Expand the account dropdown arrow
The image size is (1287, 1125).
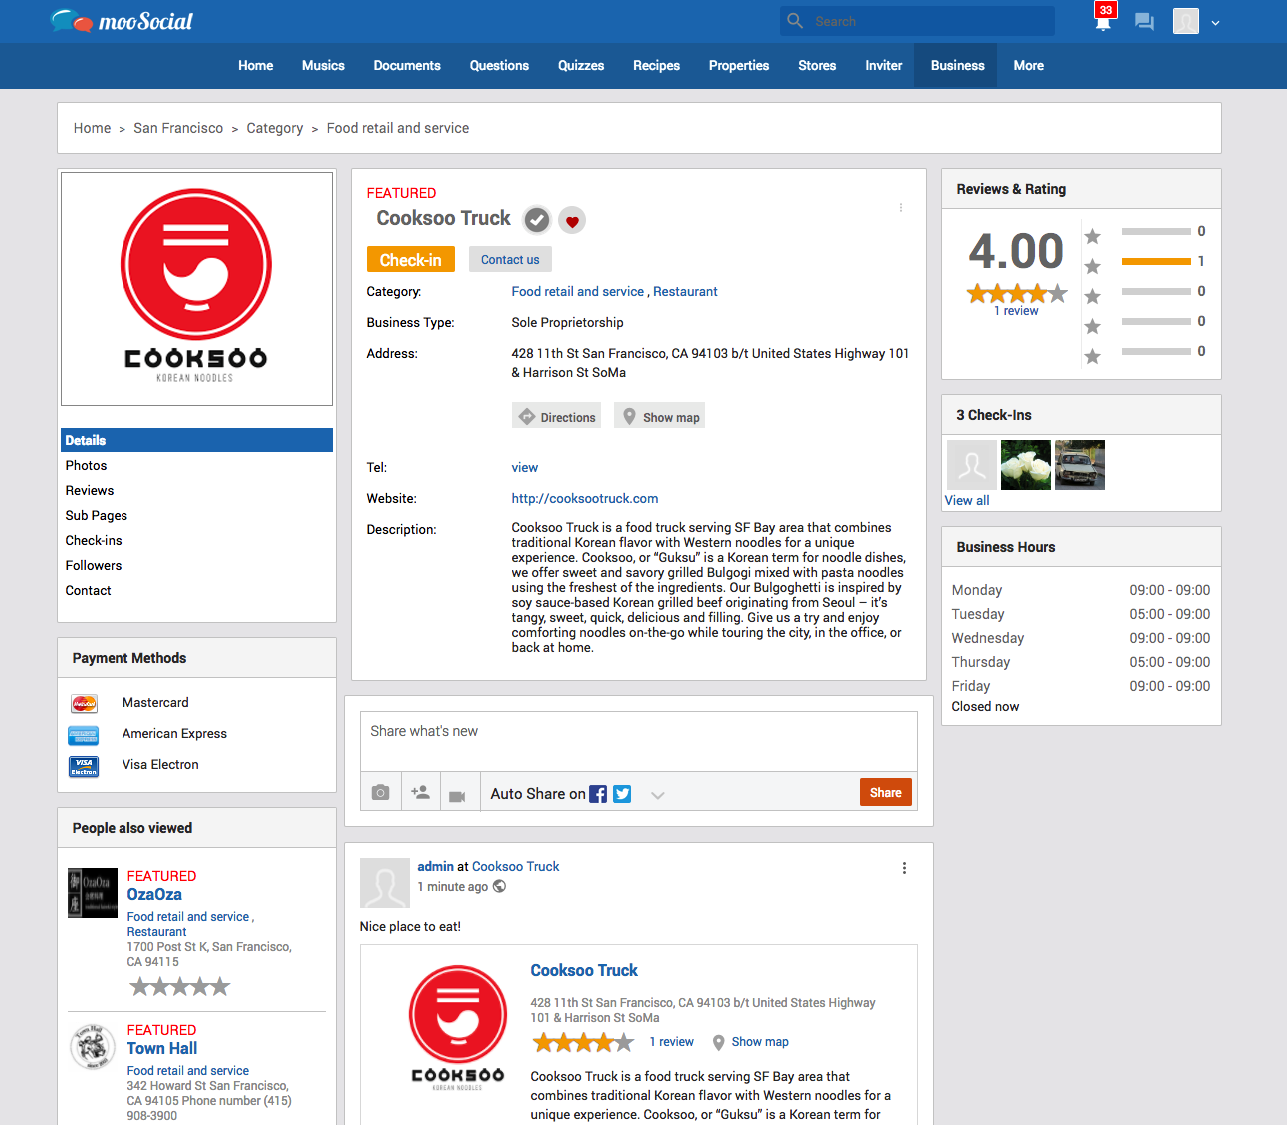pyautogui.click(x=1215, y=22)
